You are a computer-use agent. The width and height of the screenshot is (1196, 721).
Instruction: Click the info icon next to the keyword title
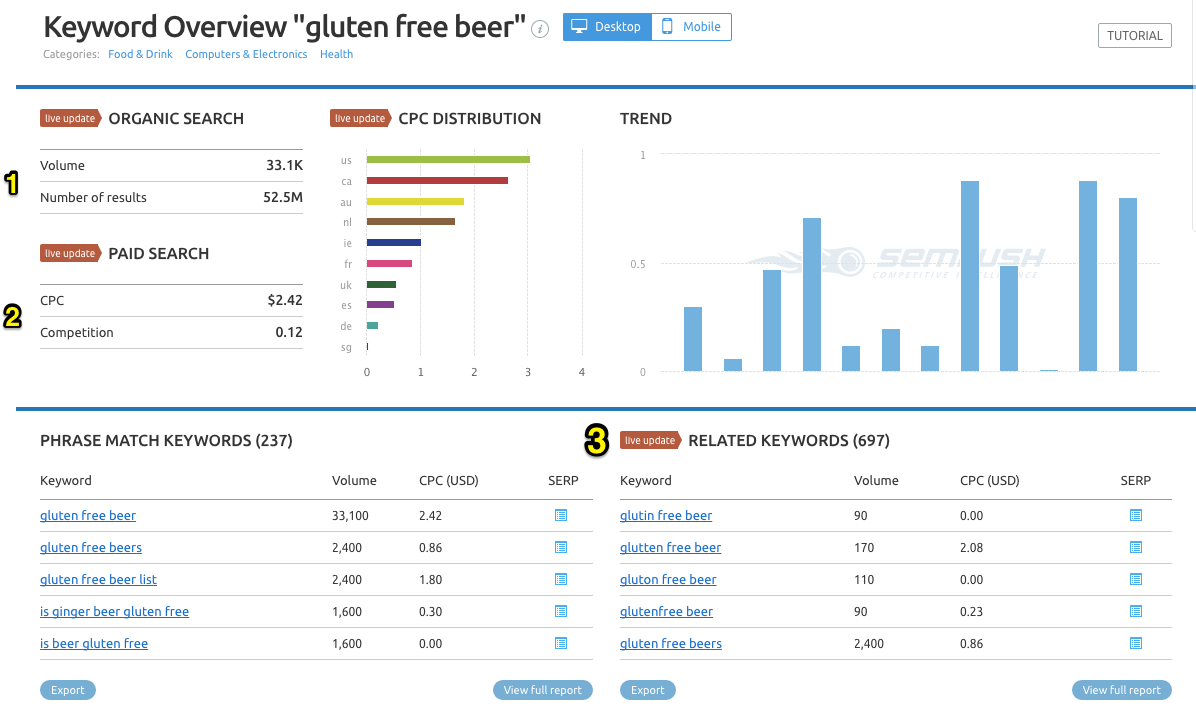[540, 29]
